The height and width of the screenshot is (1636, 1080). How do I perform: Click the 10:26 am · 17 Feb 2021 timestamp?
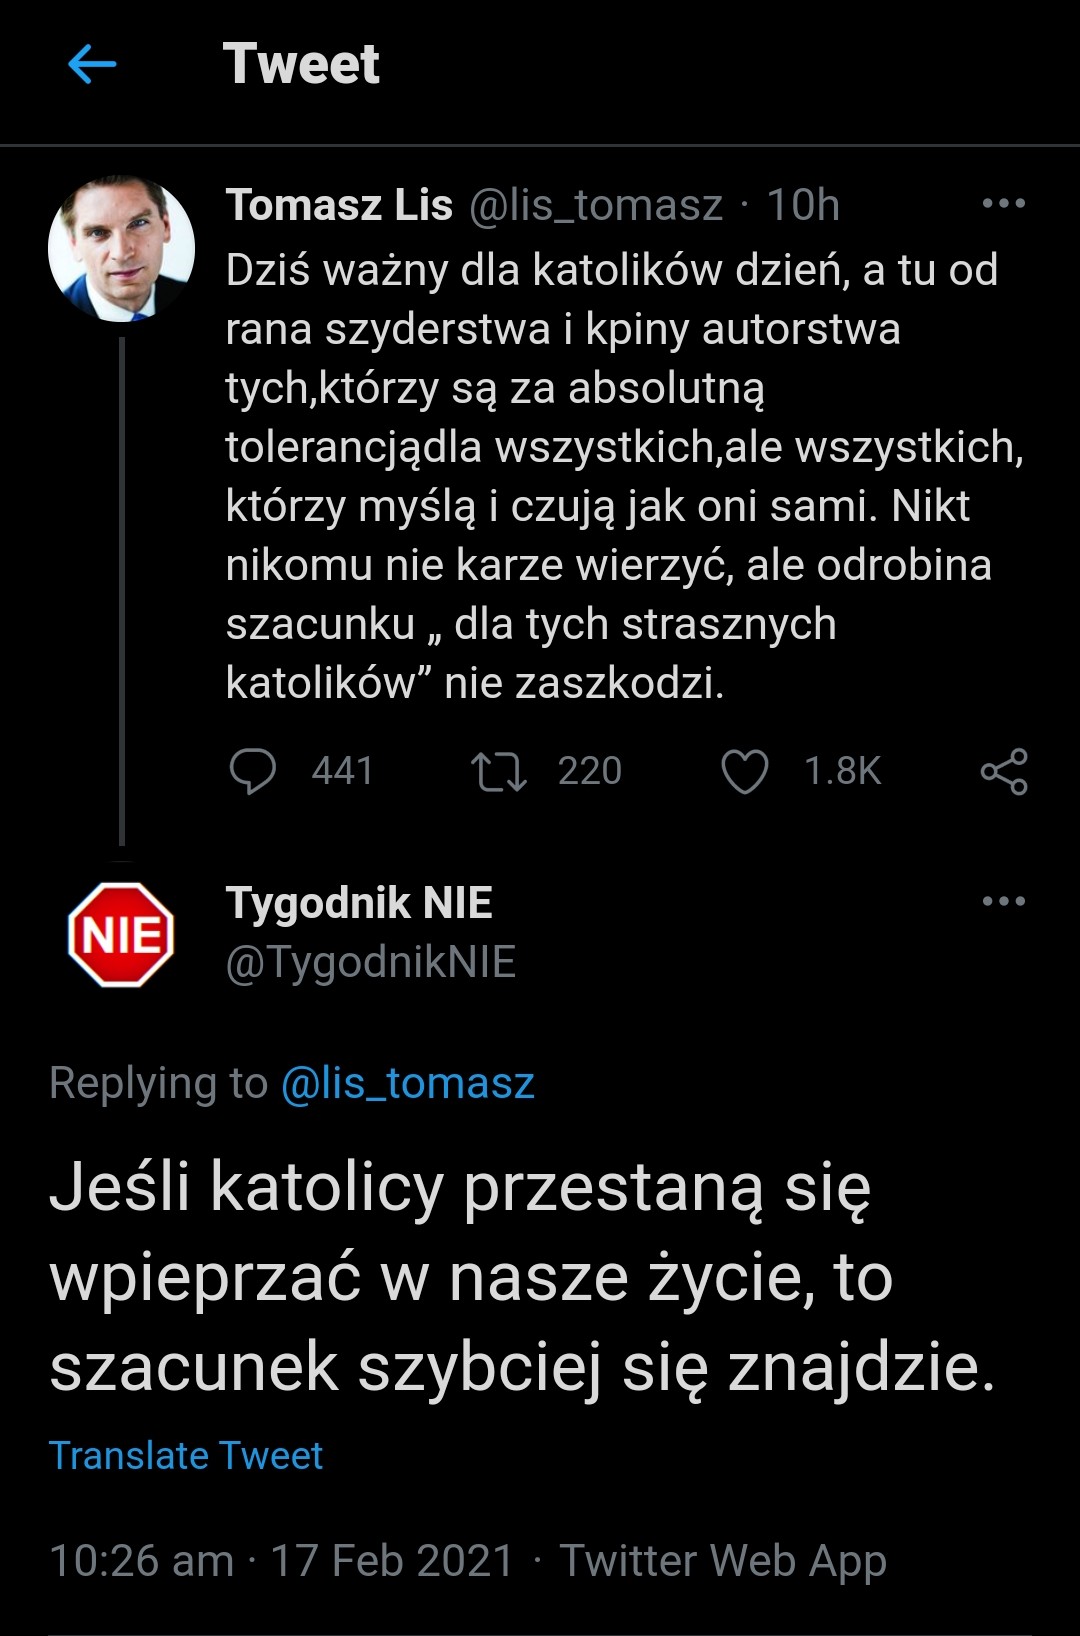pyautogui.click(x=281, y=1560)
